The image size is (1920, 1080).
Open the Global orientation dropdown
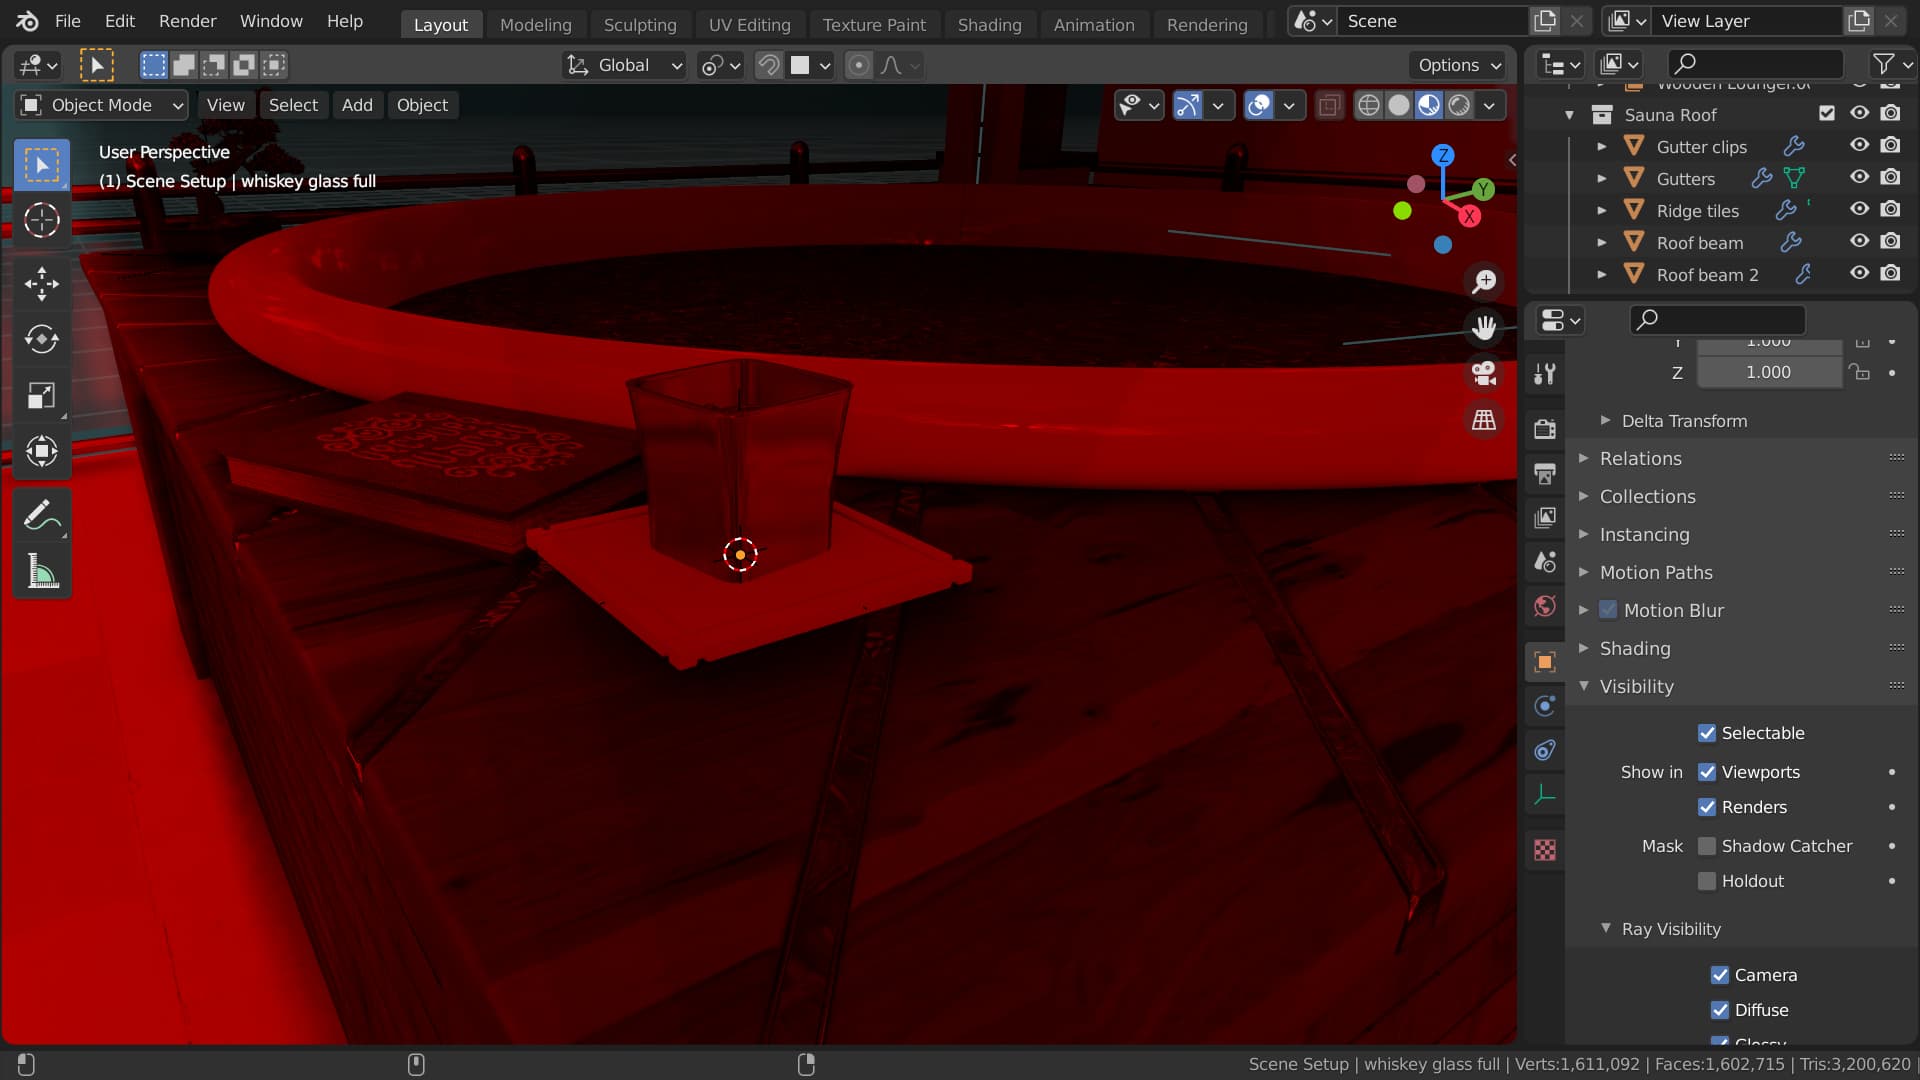coord(624,65)
